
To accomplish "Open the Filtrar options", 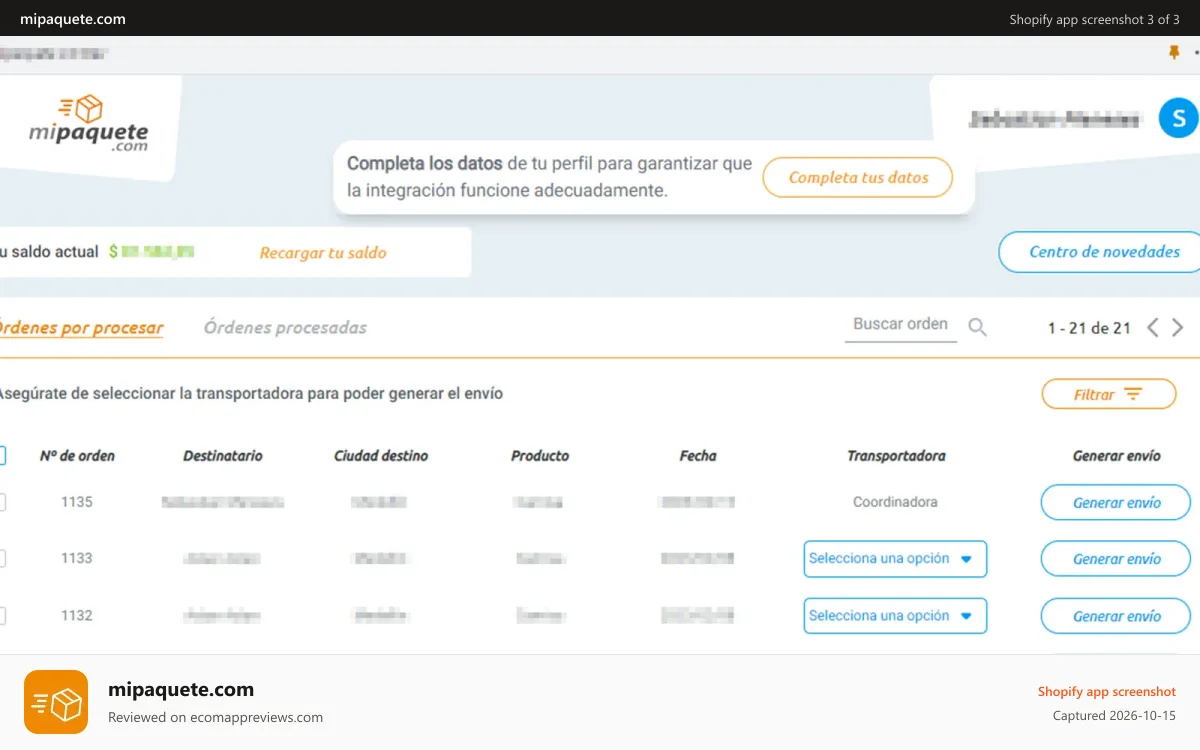I will point(1109,394).
